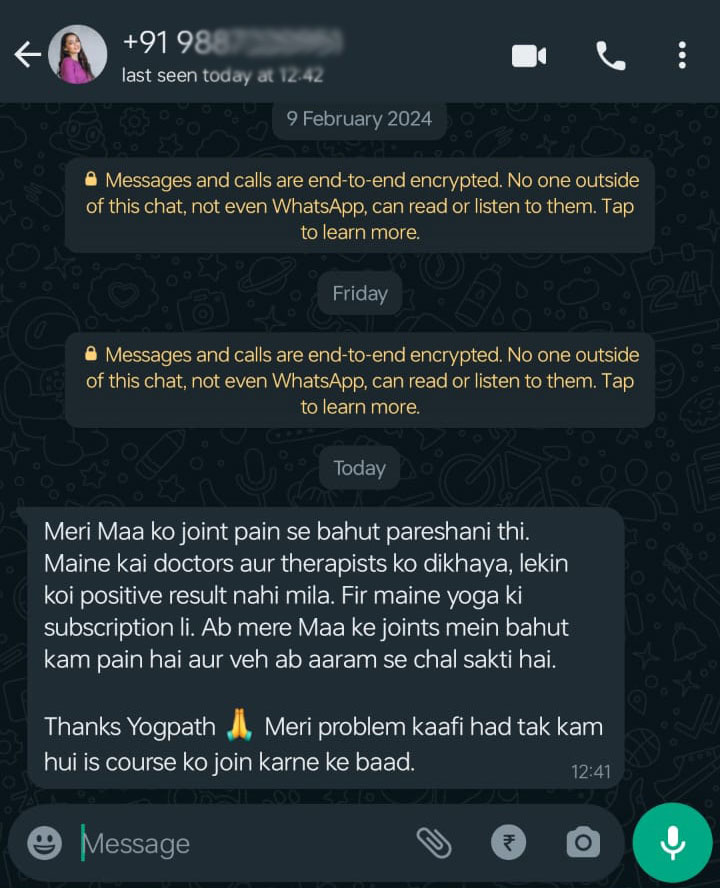Image resolution: width=720 pixels, height=888 pixels.
Task: Tap the first end-to-end encryption notice
Action: point(360,206)
